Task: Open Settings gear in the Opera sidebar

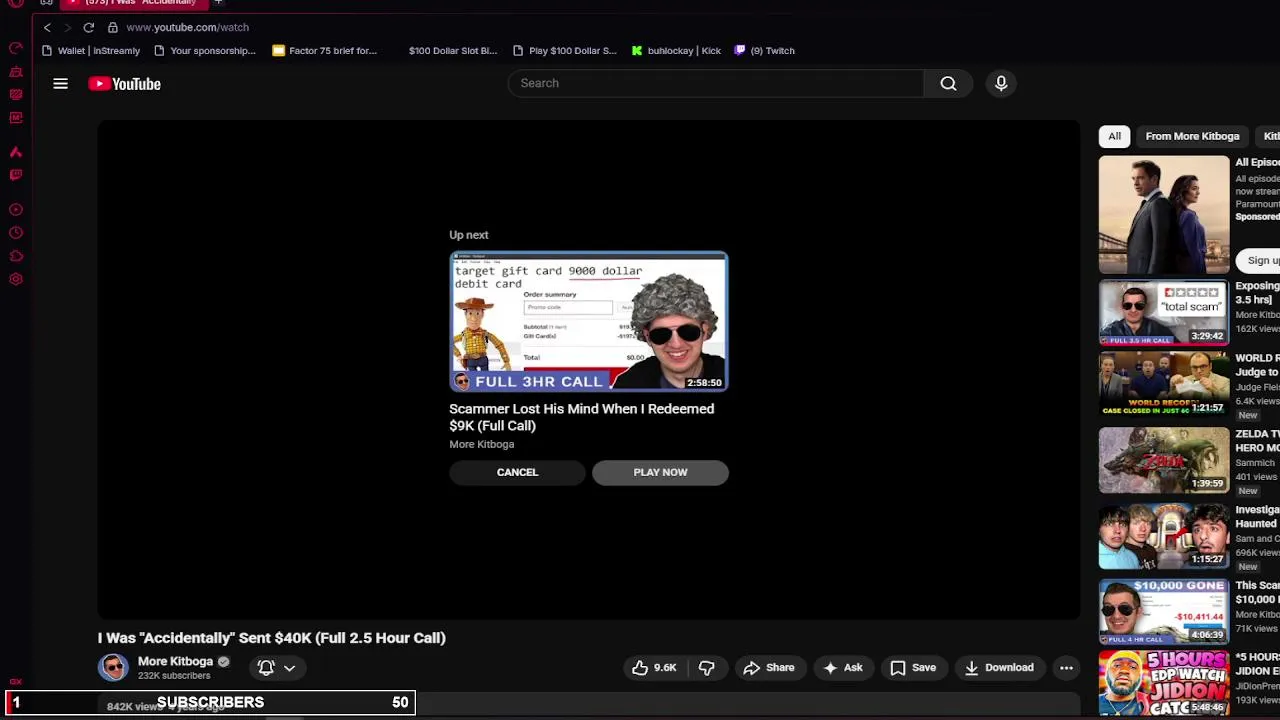Action: click(x=16, y=279)
